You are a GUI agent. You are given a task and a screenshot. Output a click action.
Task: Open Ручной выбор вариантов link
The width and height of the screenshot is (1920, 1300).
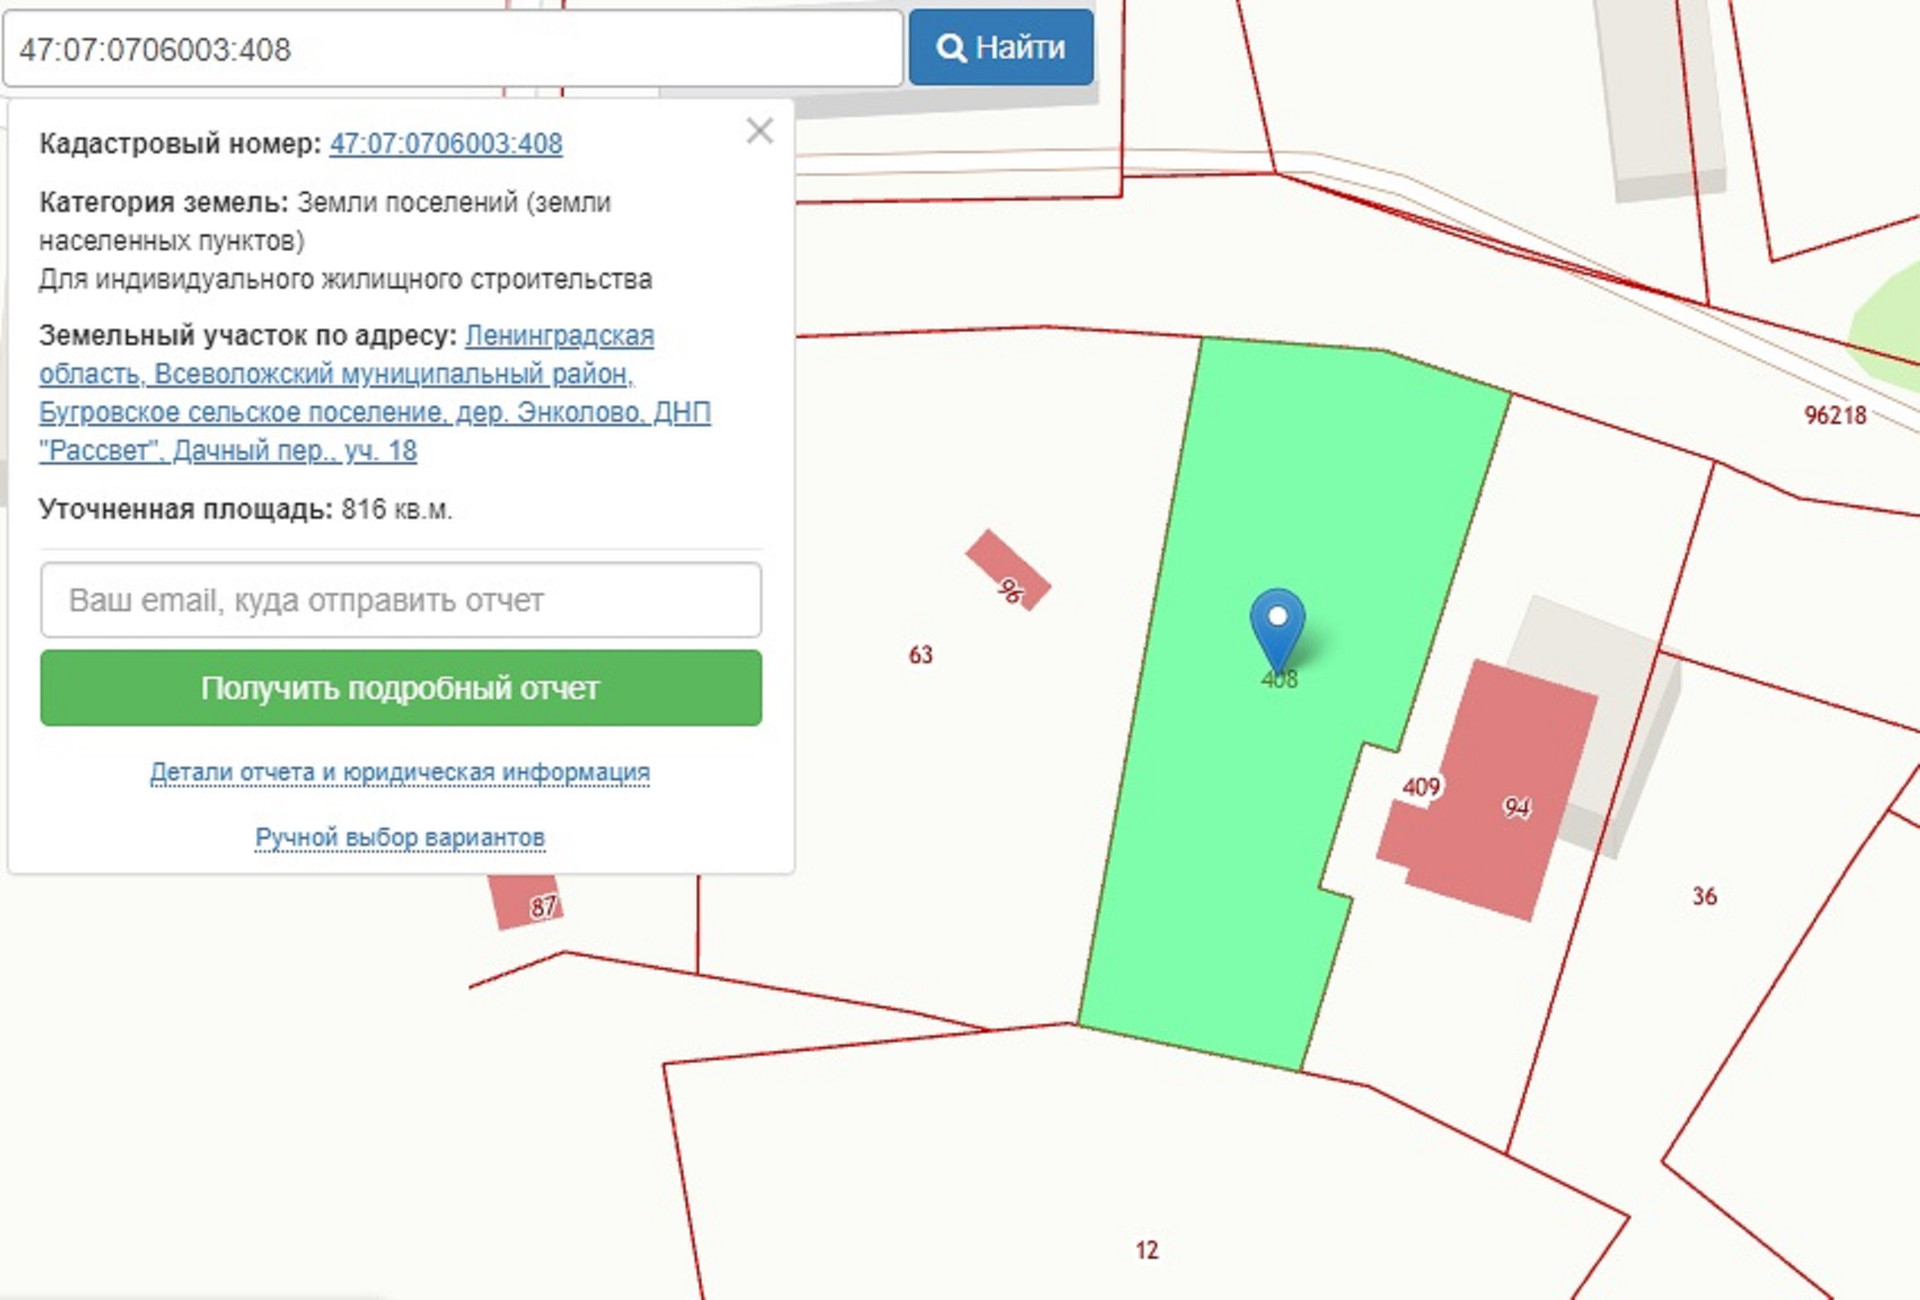click(x=400, y=837)
